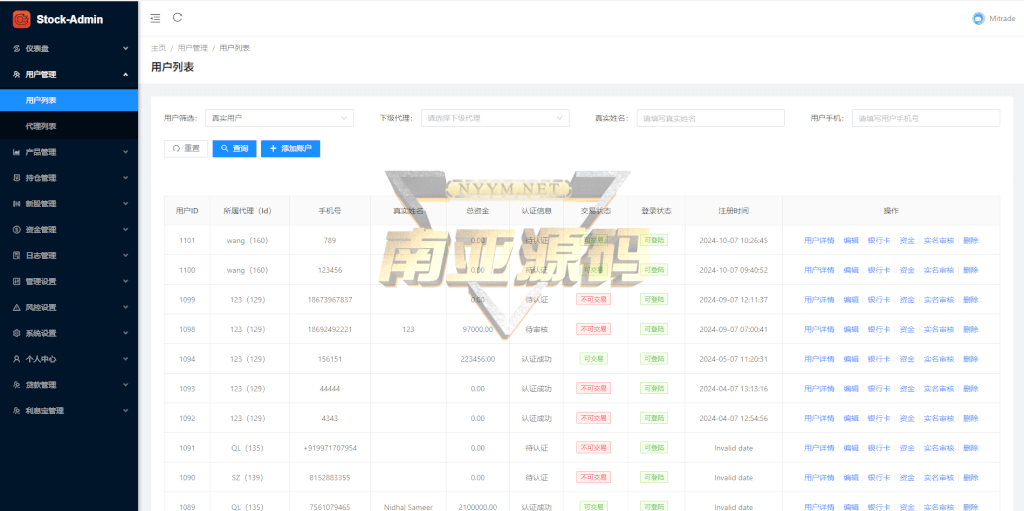The width and height of the screenshot is (1024, 511).
Task: Select 代理列表 in the sidebar submenu
Action: tap(41, 126)
